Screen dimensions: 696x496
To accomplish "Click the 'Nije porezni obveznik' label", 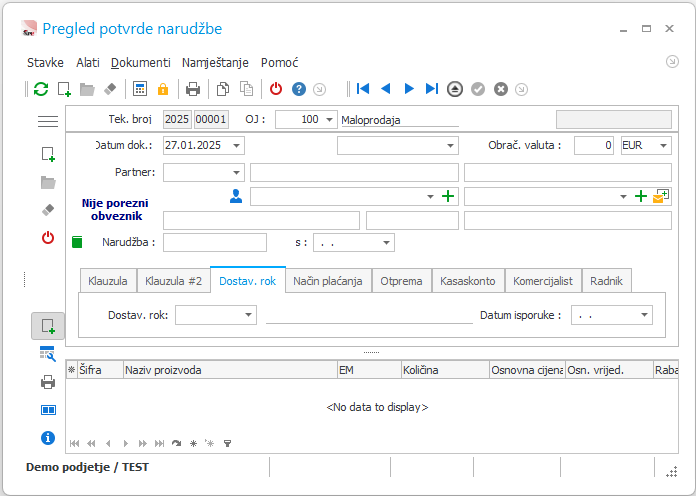I will (x=115, y=210).
